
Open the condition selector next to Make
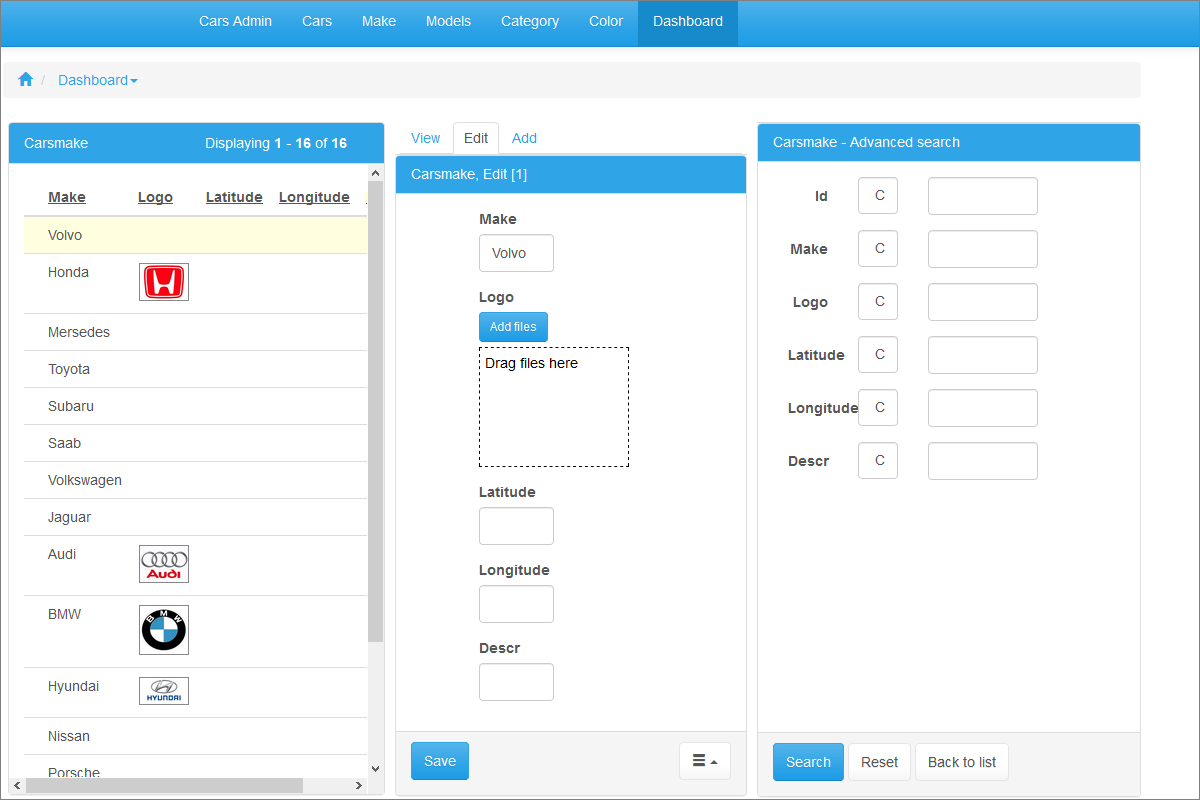877,248
